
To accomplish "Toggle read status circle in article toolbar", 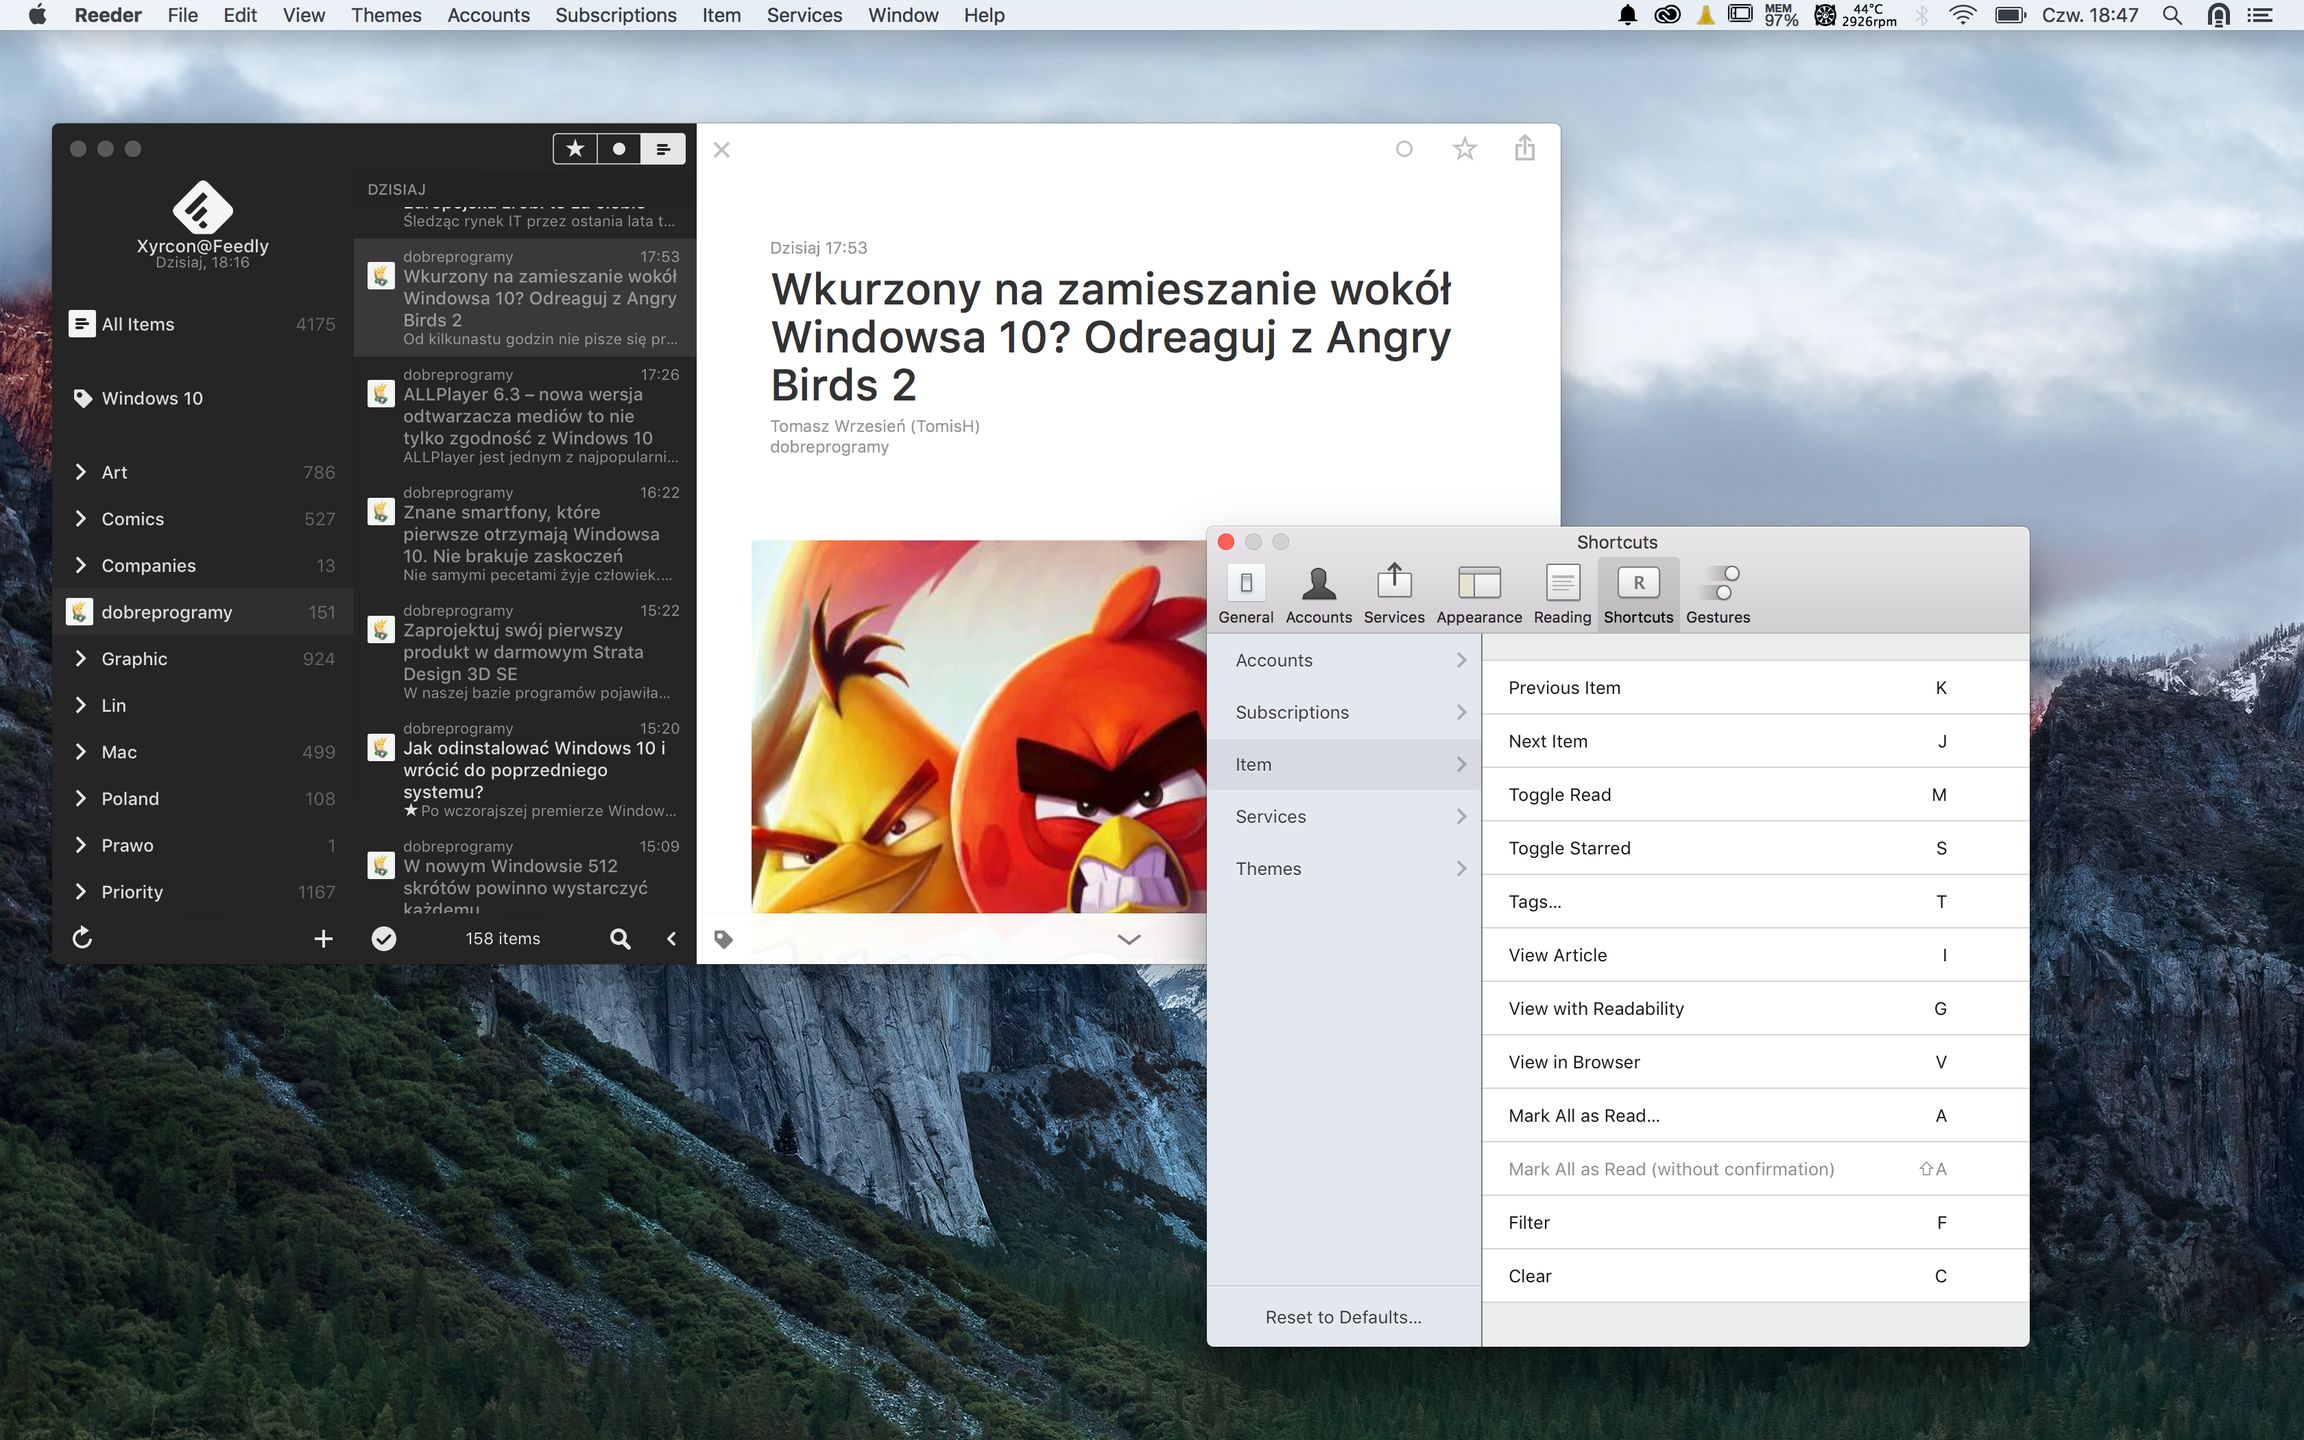I will click(x=1404, y=149).
